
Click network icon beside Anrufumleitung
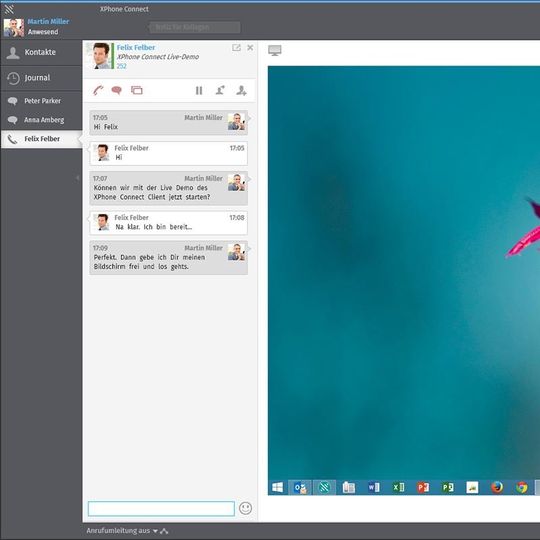[164, 531]
